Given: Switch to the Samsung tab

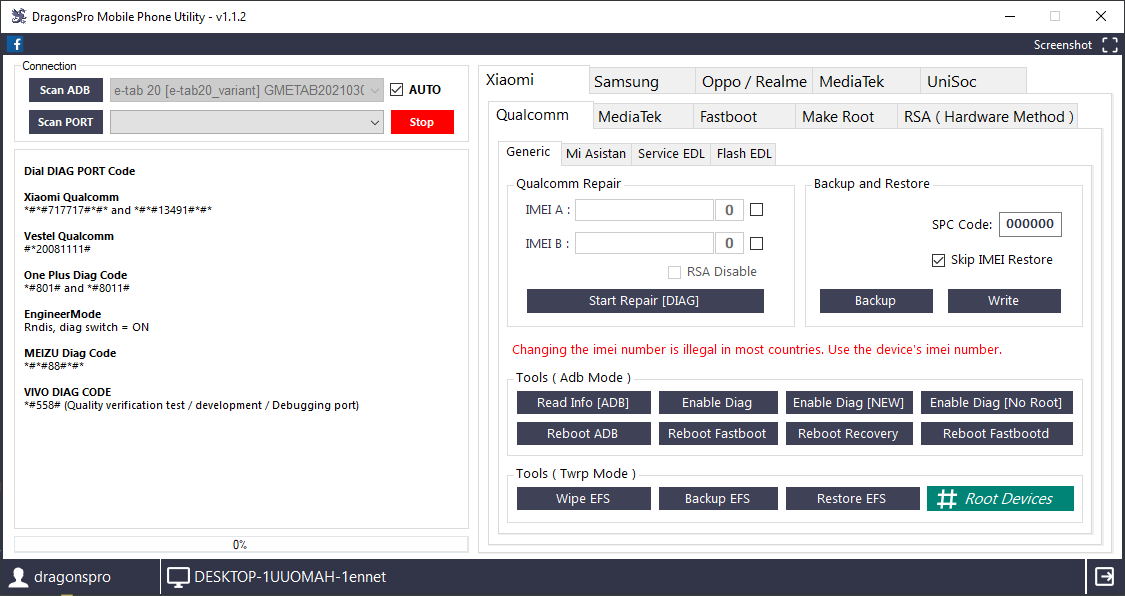Looking at the screenshot, I should coord(642,82).
